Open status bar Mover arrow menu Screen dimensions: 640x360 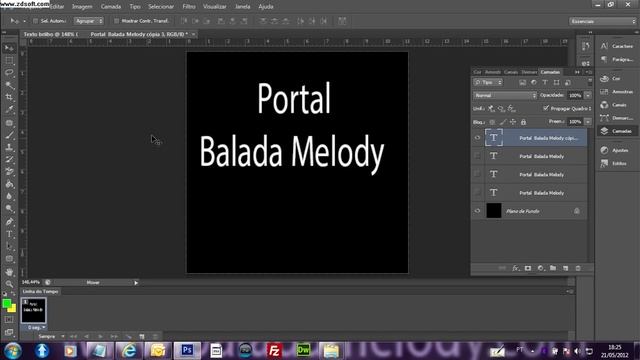click(x=136, y=282)
